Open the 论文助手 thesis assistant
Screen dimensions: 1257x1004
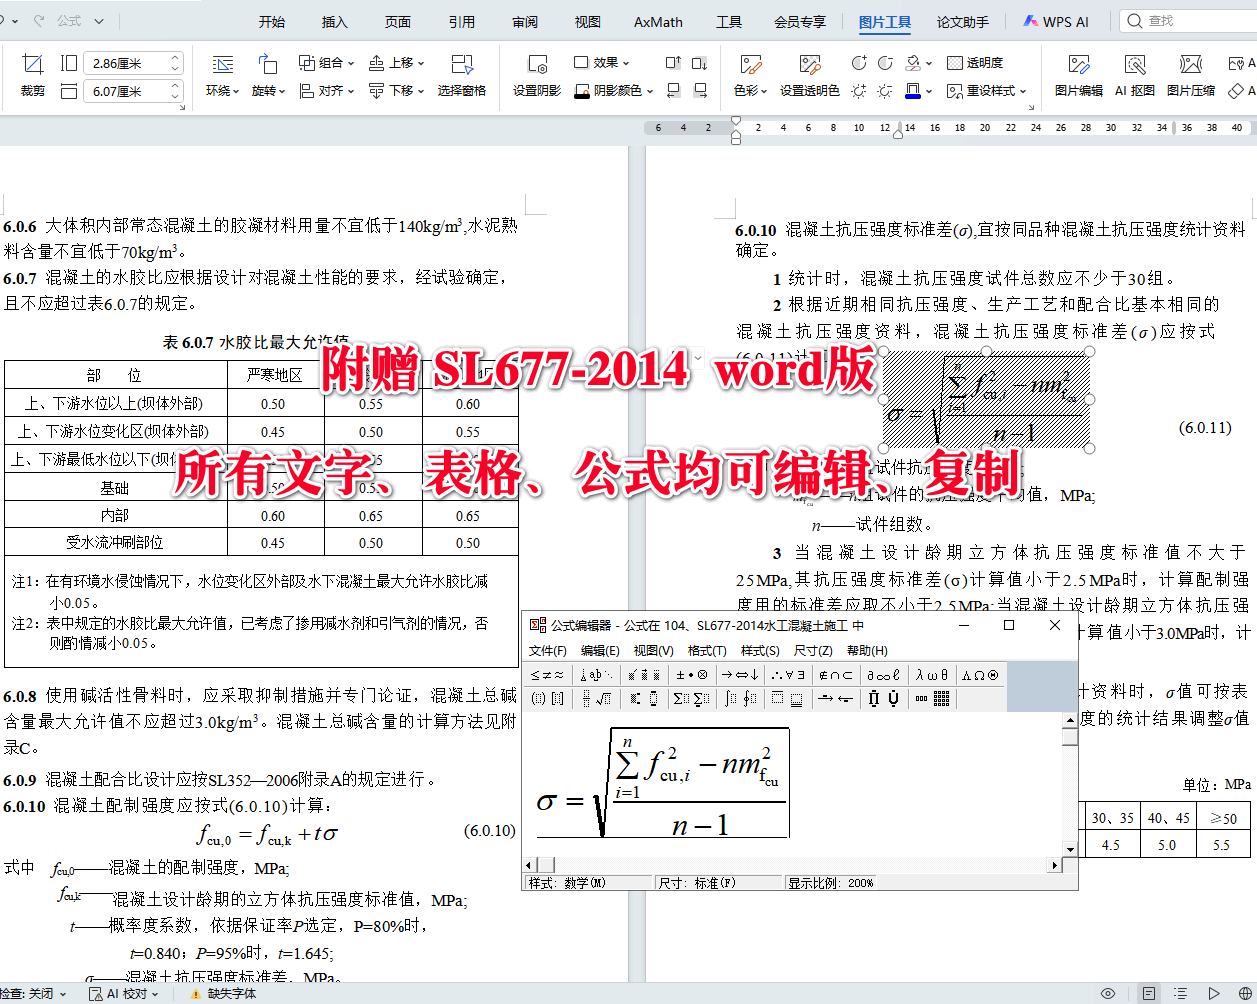pyautogui.click(x=963, y=21)
